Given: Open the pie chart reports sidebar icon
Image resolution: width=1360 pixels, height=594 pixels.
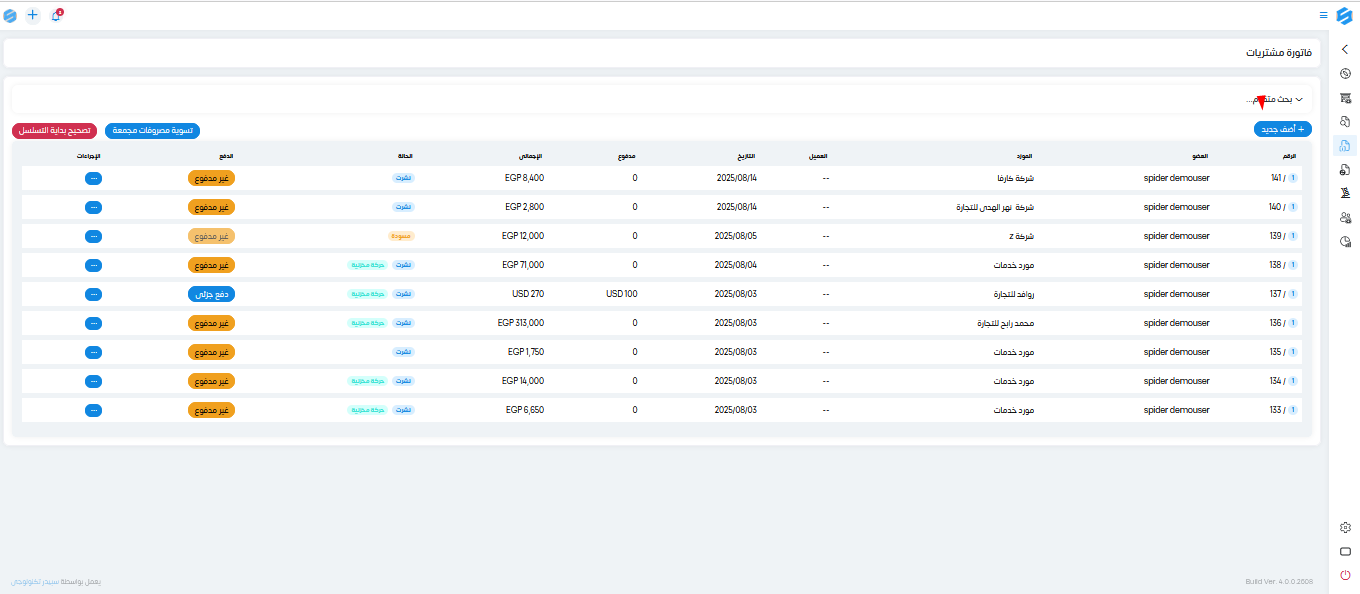Looking at the screenshot, I should pyautogui.click(x=1345, y=242).
